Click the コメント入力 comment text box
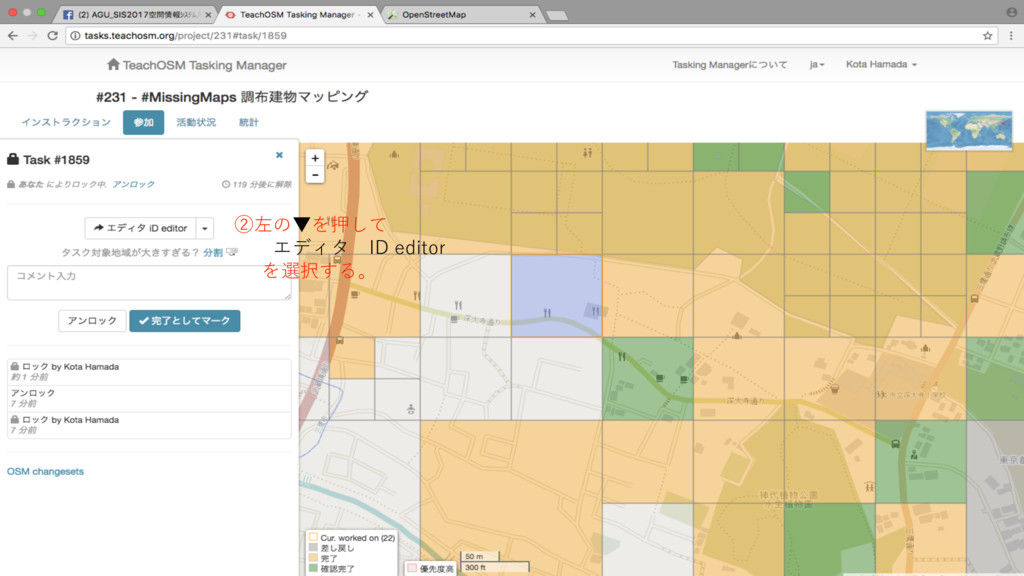Image resolution: width=1024 pixels, height=576 pixels. pos(149,282)
